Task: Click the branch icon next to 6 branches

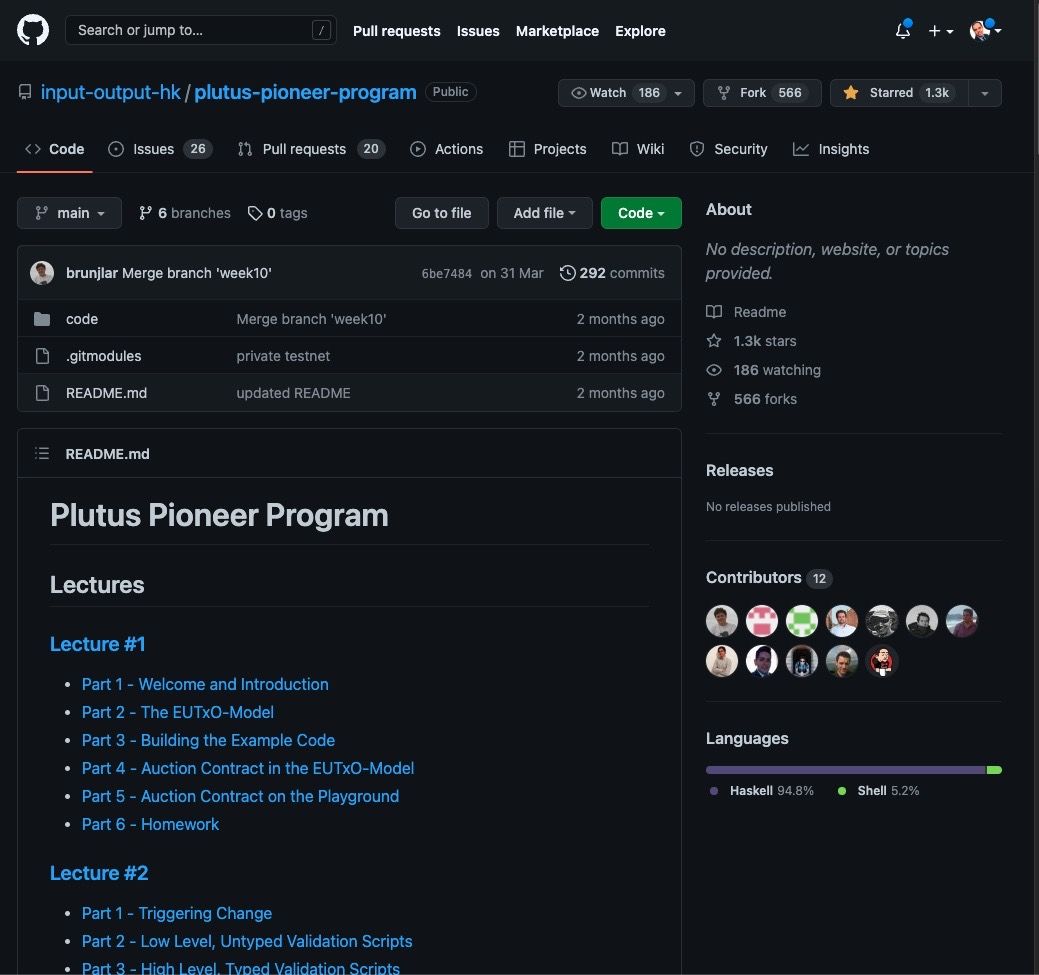Action: [x=145, y=213]
